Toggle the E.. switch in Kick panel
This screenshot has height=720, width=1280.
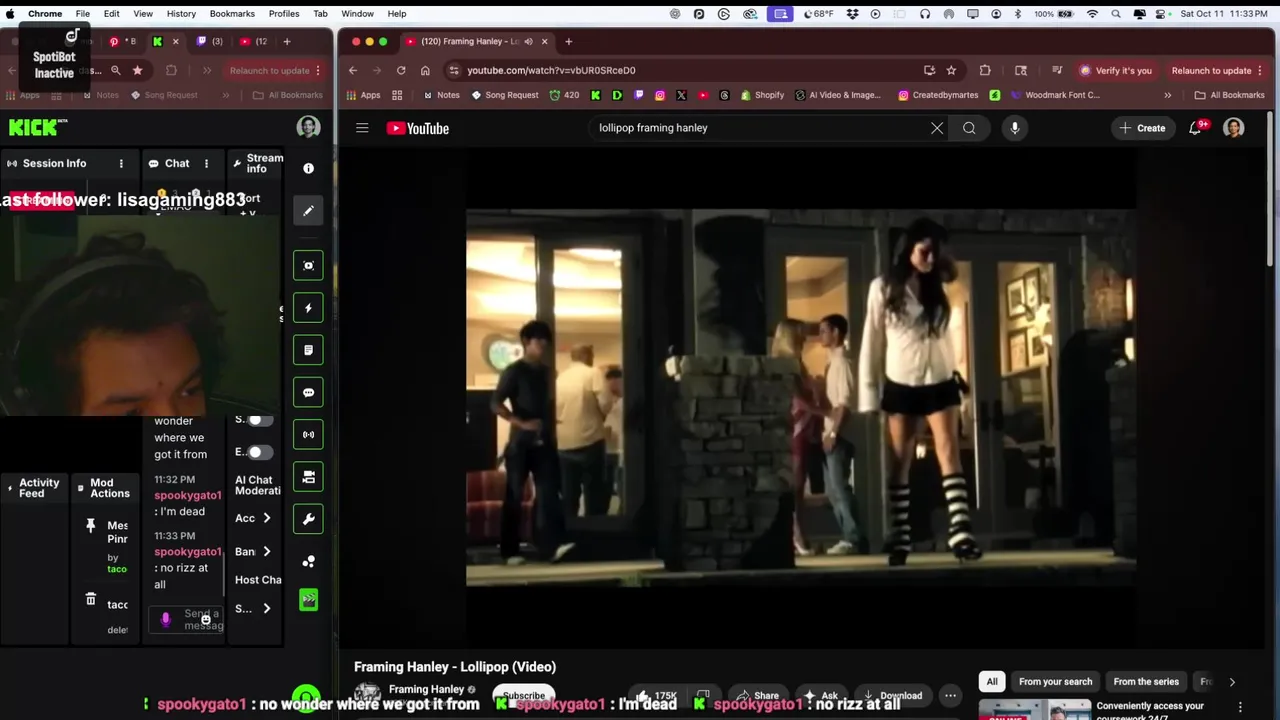(258, 452)
